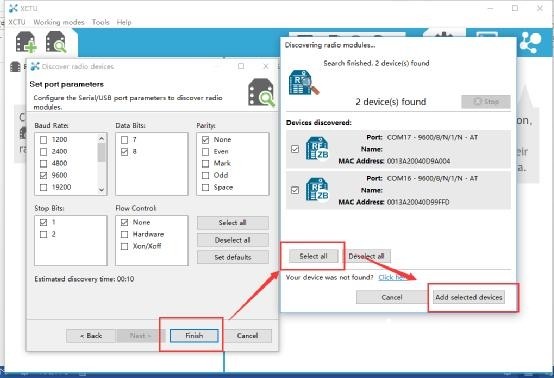Check the 4800 baud rate box
554x378 pixels.
pyautogui.click(x=43, y=164)
